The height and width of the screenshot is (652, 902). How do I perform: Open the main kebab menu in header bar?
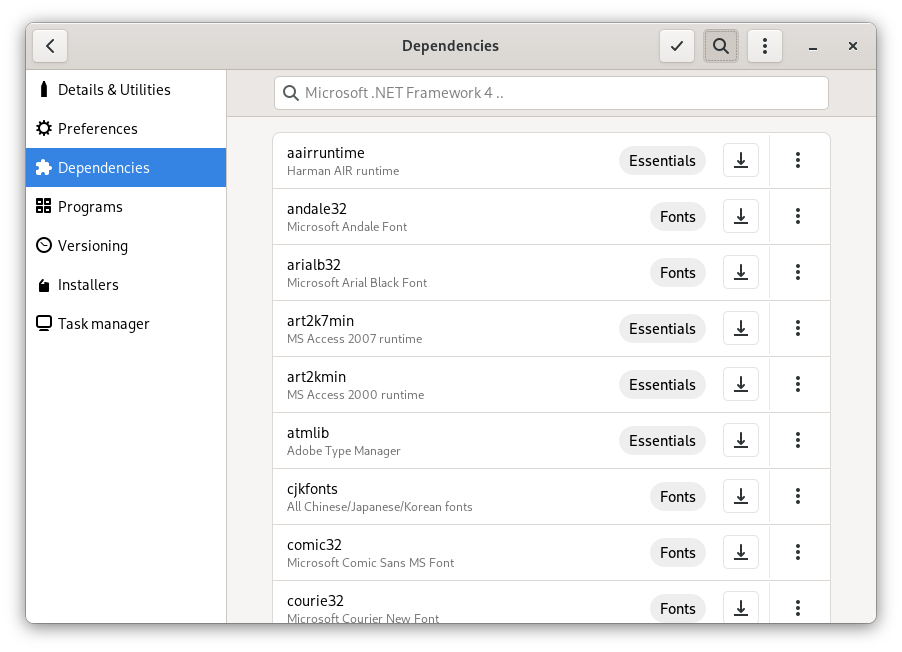(x=765, y=46)
